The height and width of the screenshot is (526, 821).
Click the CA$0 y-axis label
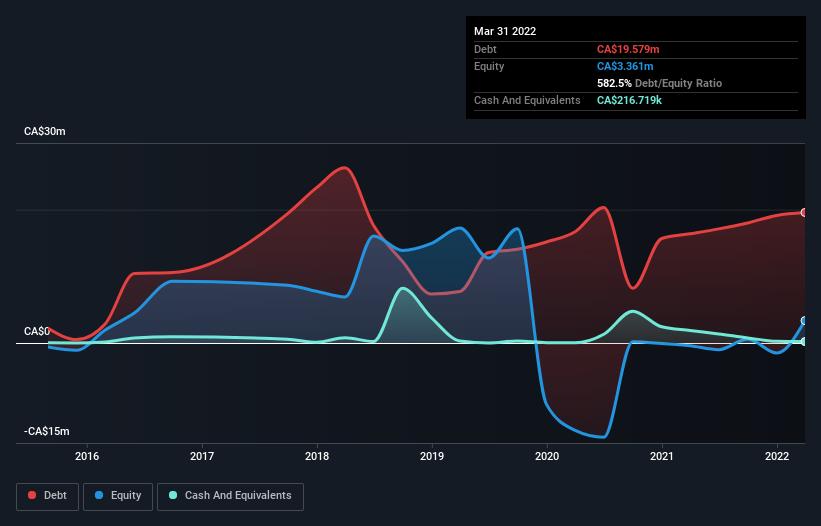[x=37, y=331]
